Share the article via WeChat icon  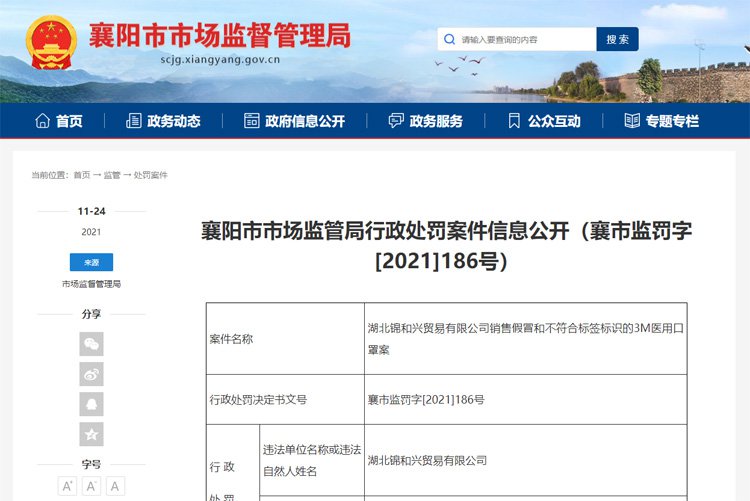[x=91, y=344]
